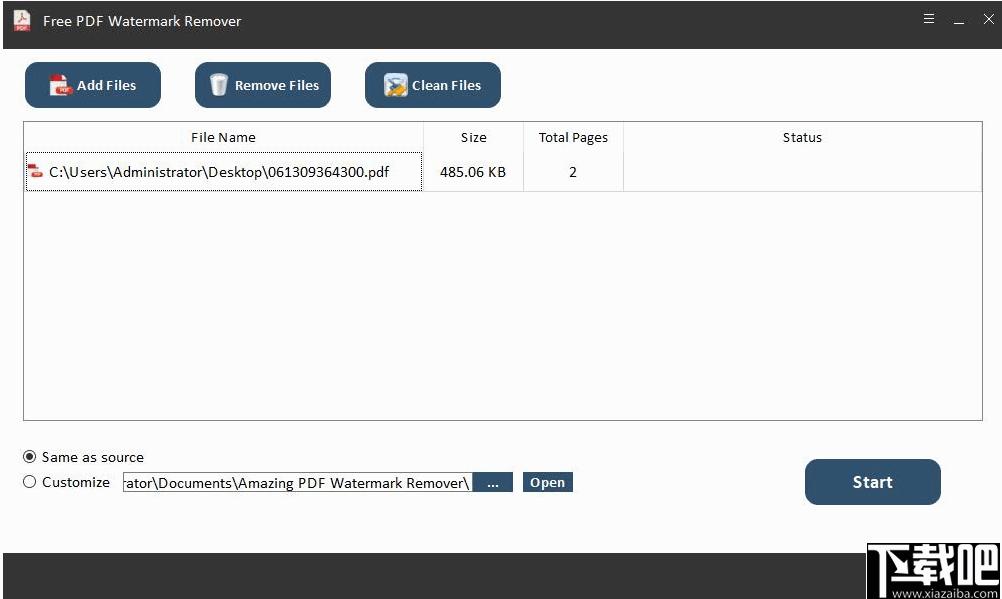The image size is (1002, 599).
Task: Click Open to view output folder
Action: [548, 482]
